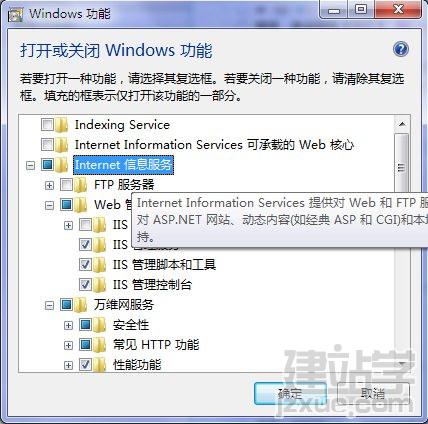Image resolution: width=428 pixels, height=424 pixels.
Task: Click the Windows 功能 title bar icon
Action: tap(15, 15)
